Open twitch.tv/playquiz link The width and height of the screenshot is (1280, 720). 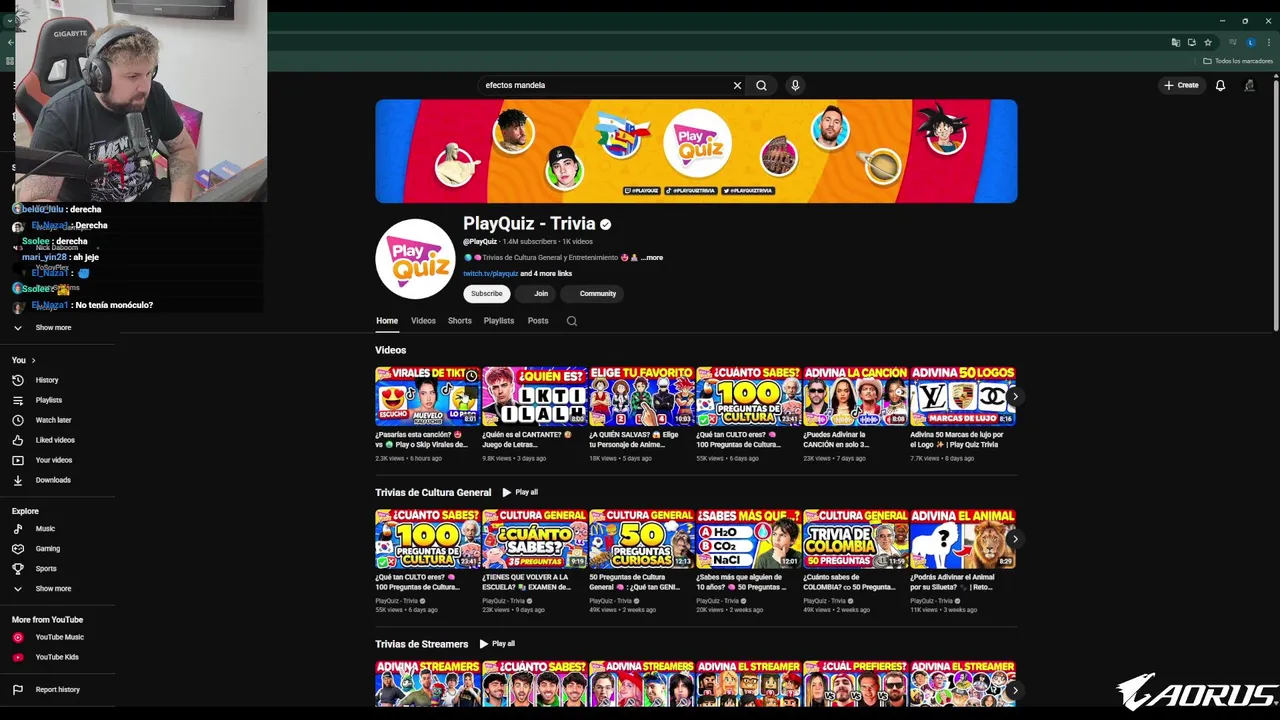point(490,274)
